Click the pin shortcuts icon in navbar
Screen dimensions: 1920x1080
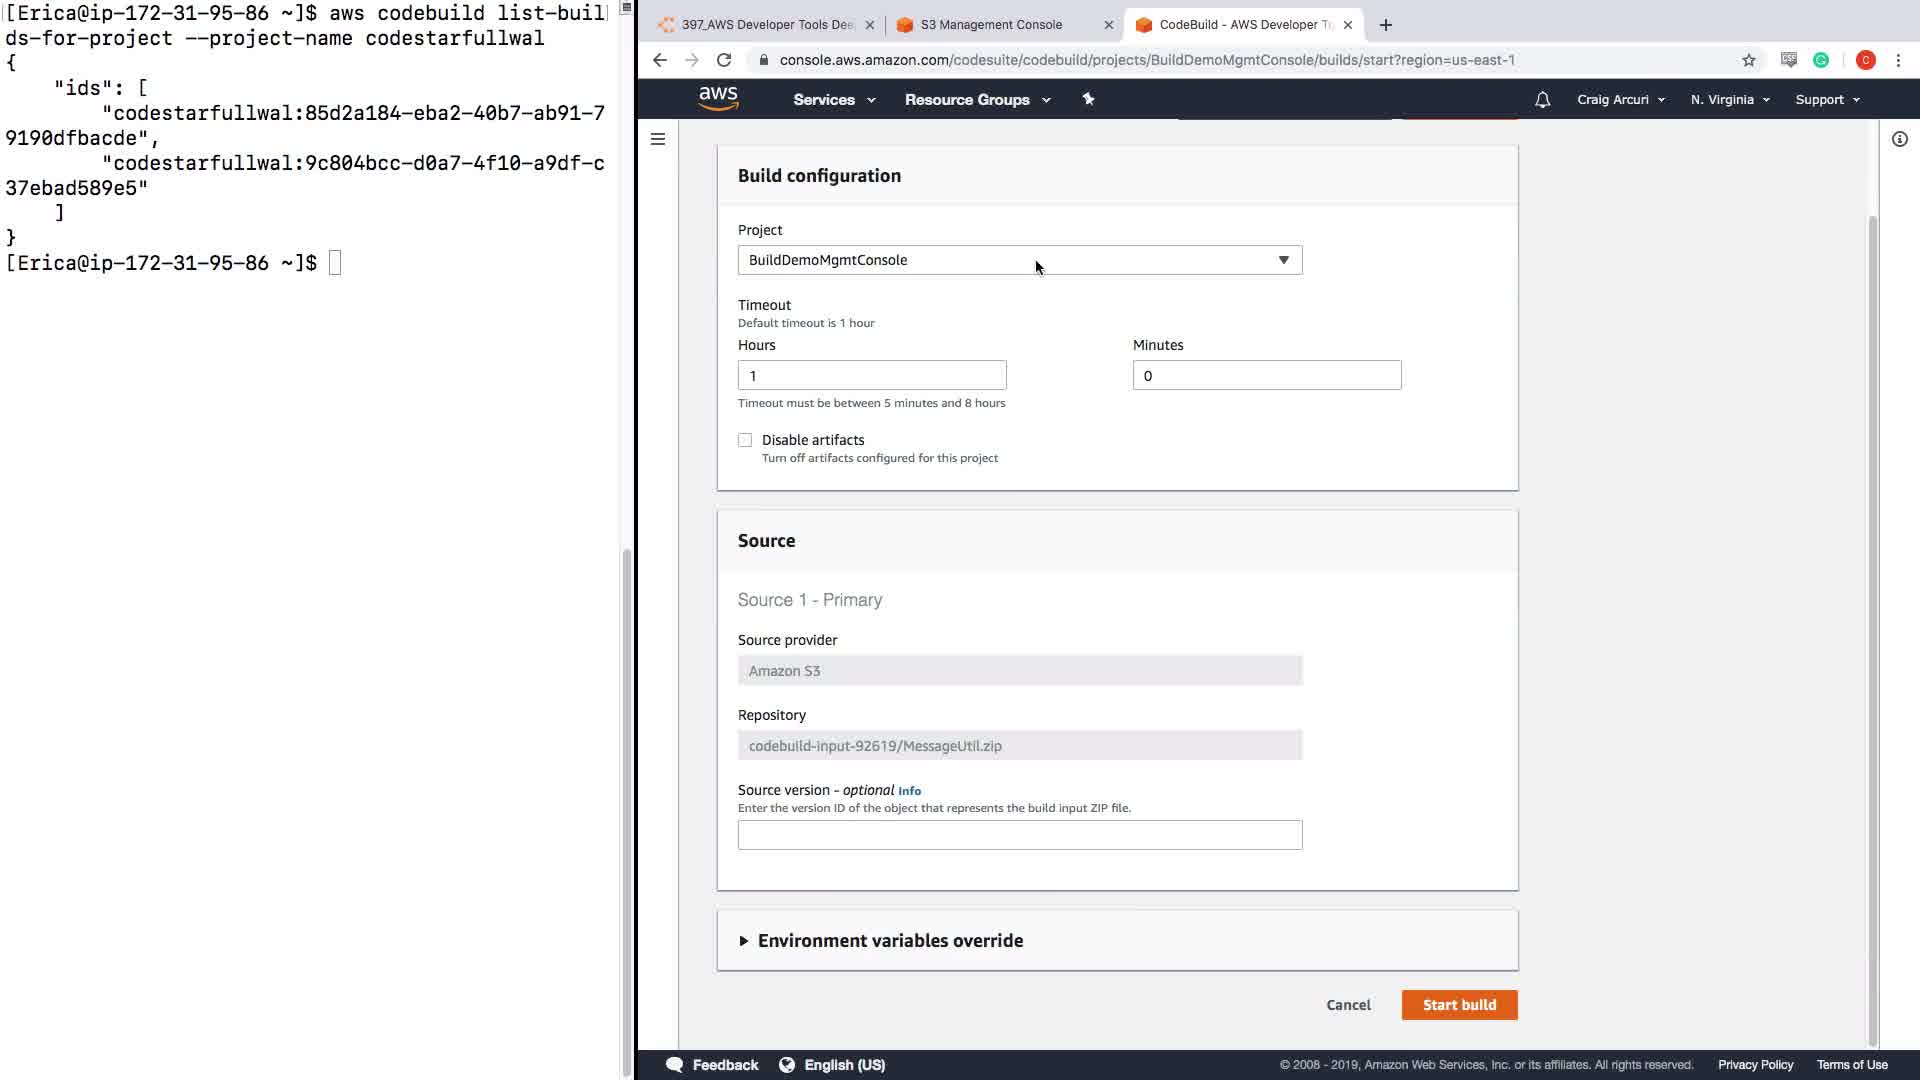1088,99
